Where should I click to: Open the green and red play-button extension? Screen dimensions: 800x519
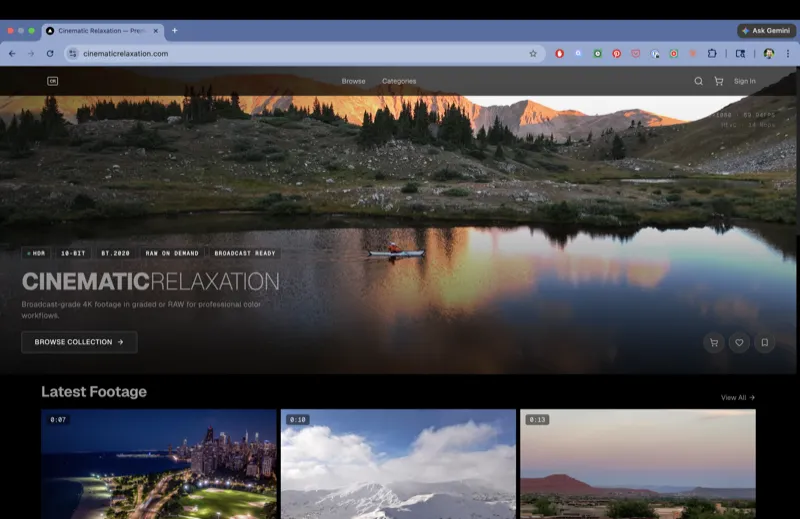pos(674,54)
